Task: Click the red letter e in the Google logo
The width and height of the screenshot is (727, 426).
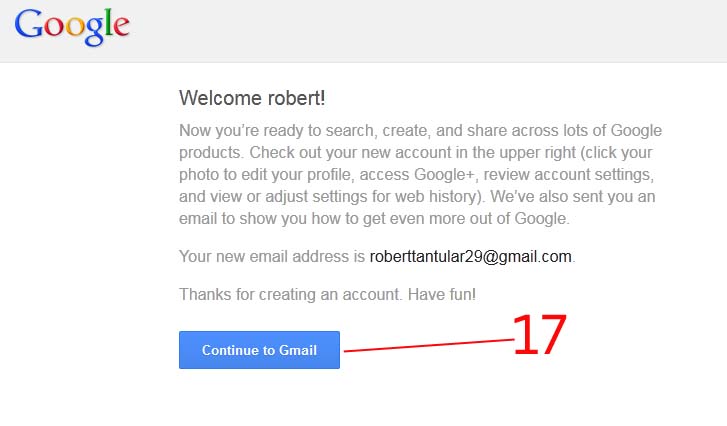Action: pyautogui.click(x=121, y=25)
